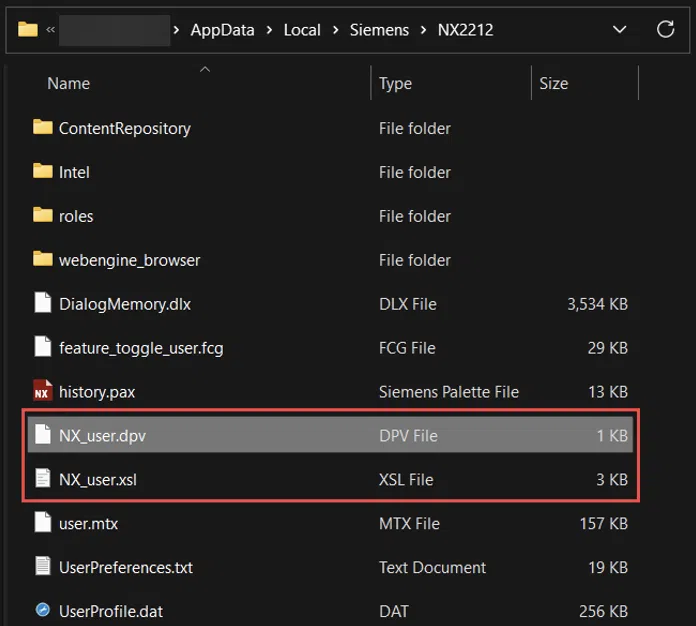Sort by Type column header
696x626 pixels.
click(x=395, y=83)
